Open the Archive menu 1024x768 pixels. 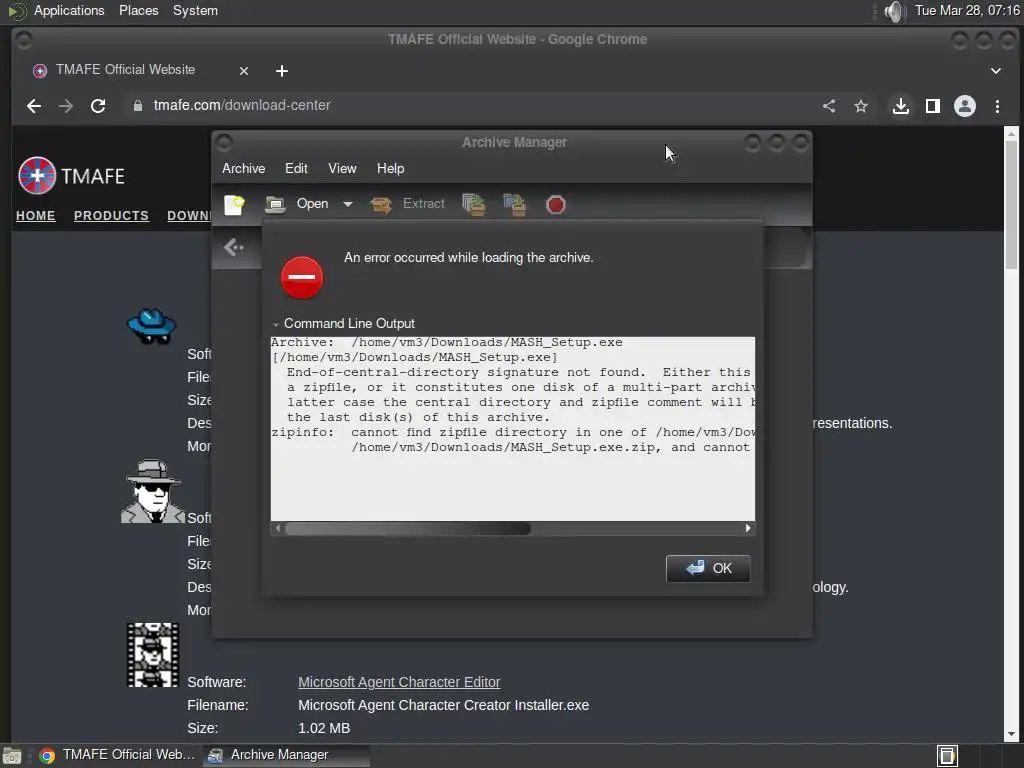click(x=244, y=168)
